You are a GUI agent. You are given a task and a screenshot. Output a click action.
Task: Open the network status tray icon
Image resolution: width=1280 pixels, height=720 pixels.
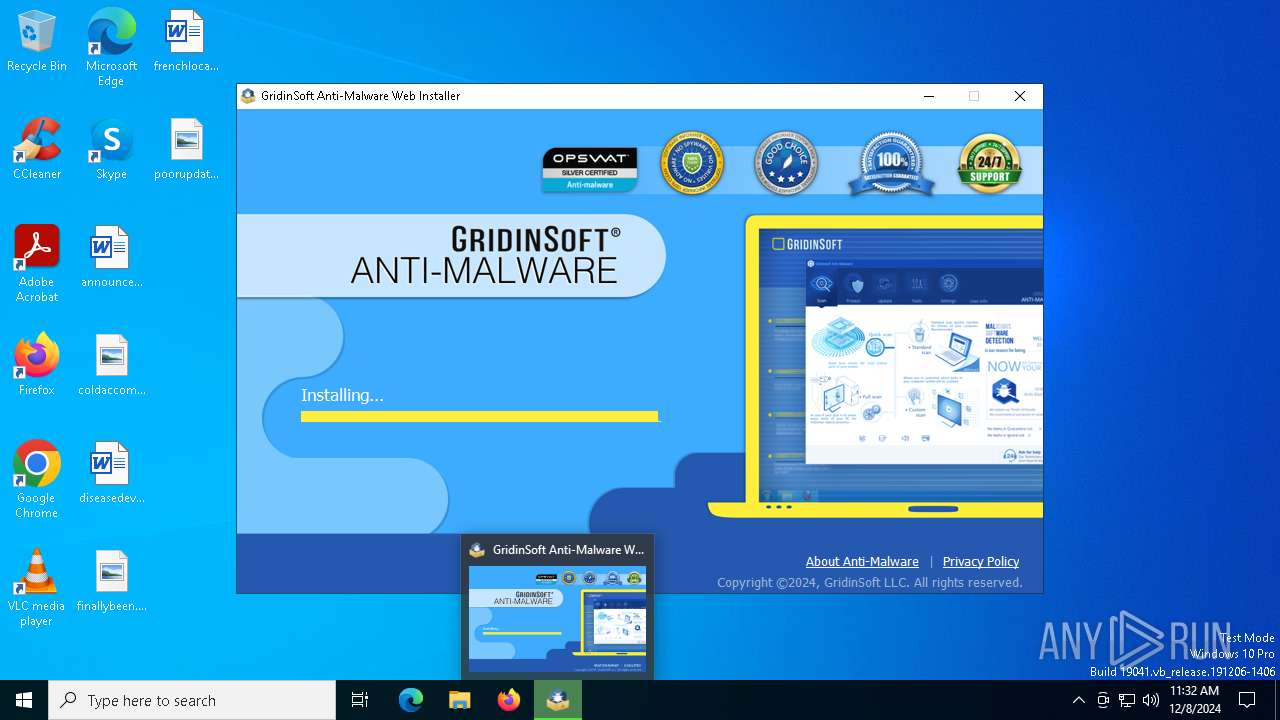(x=1127, y=700)
